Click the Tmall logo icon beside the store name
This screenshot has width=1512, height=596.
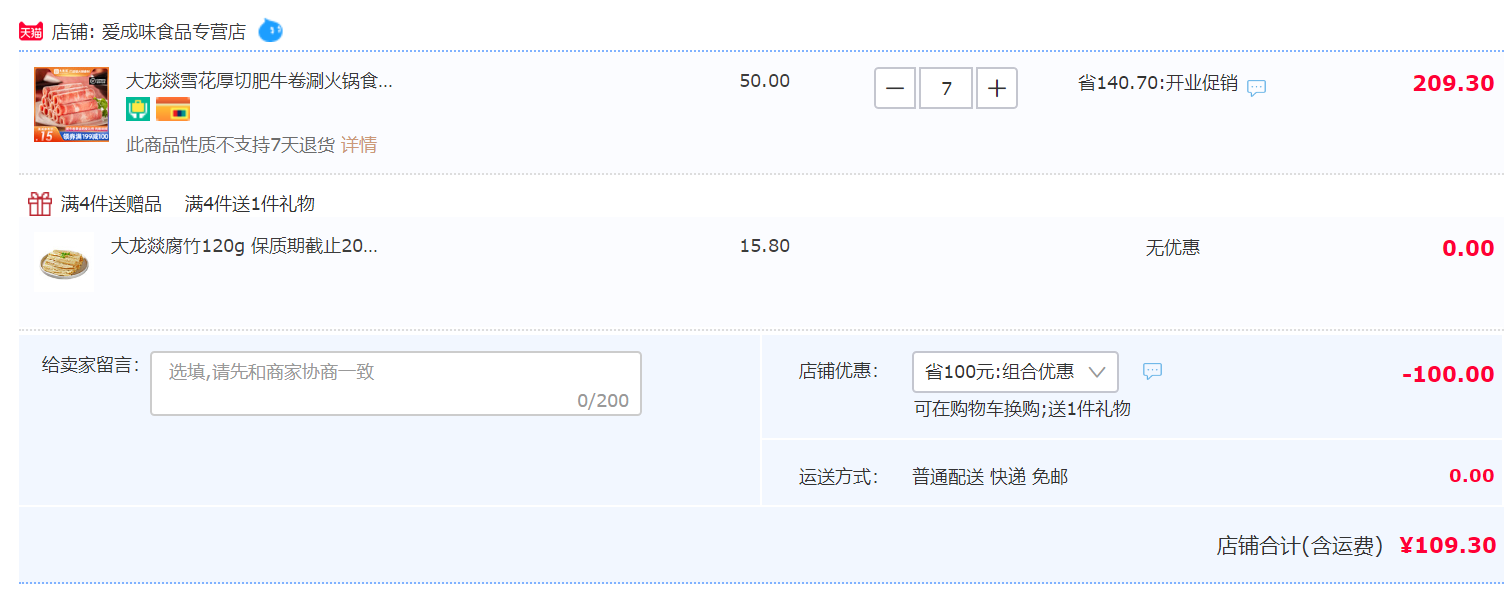click(31, 31)
